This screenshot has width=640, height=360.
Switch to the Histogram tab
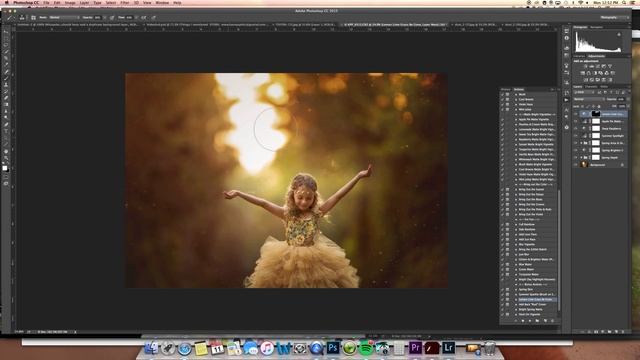tap(580, 27)
